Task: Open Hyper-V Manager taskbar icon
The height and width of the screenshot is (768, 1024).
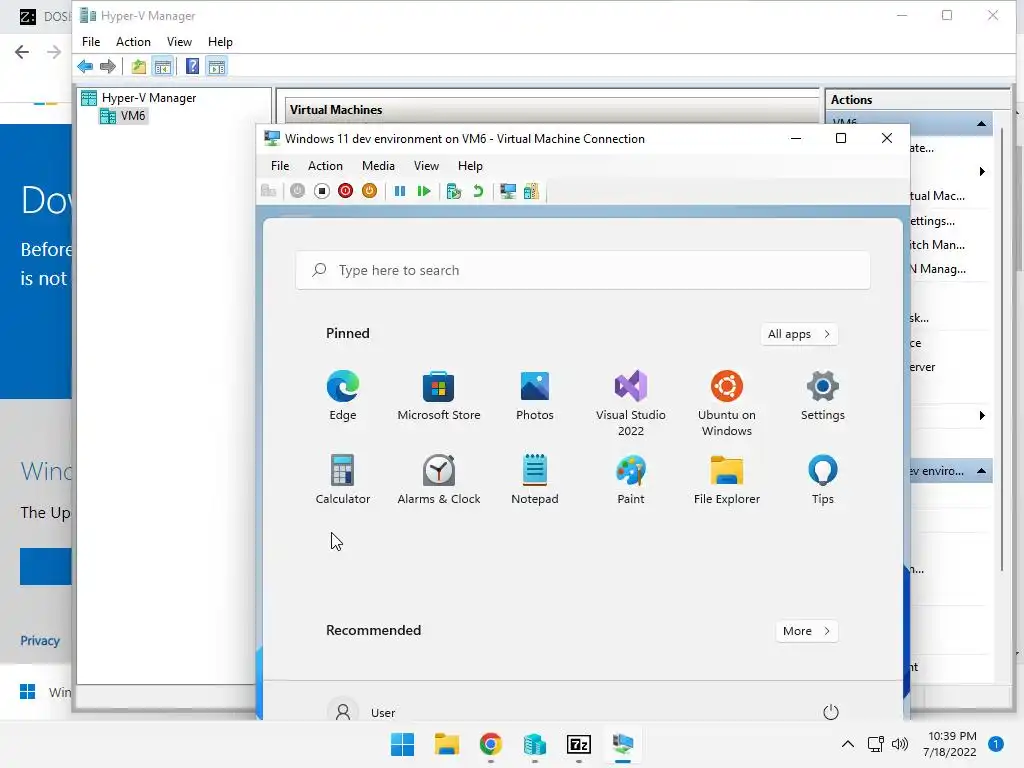Action: [x=535, y=744]
